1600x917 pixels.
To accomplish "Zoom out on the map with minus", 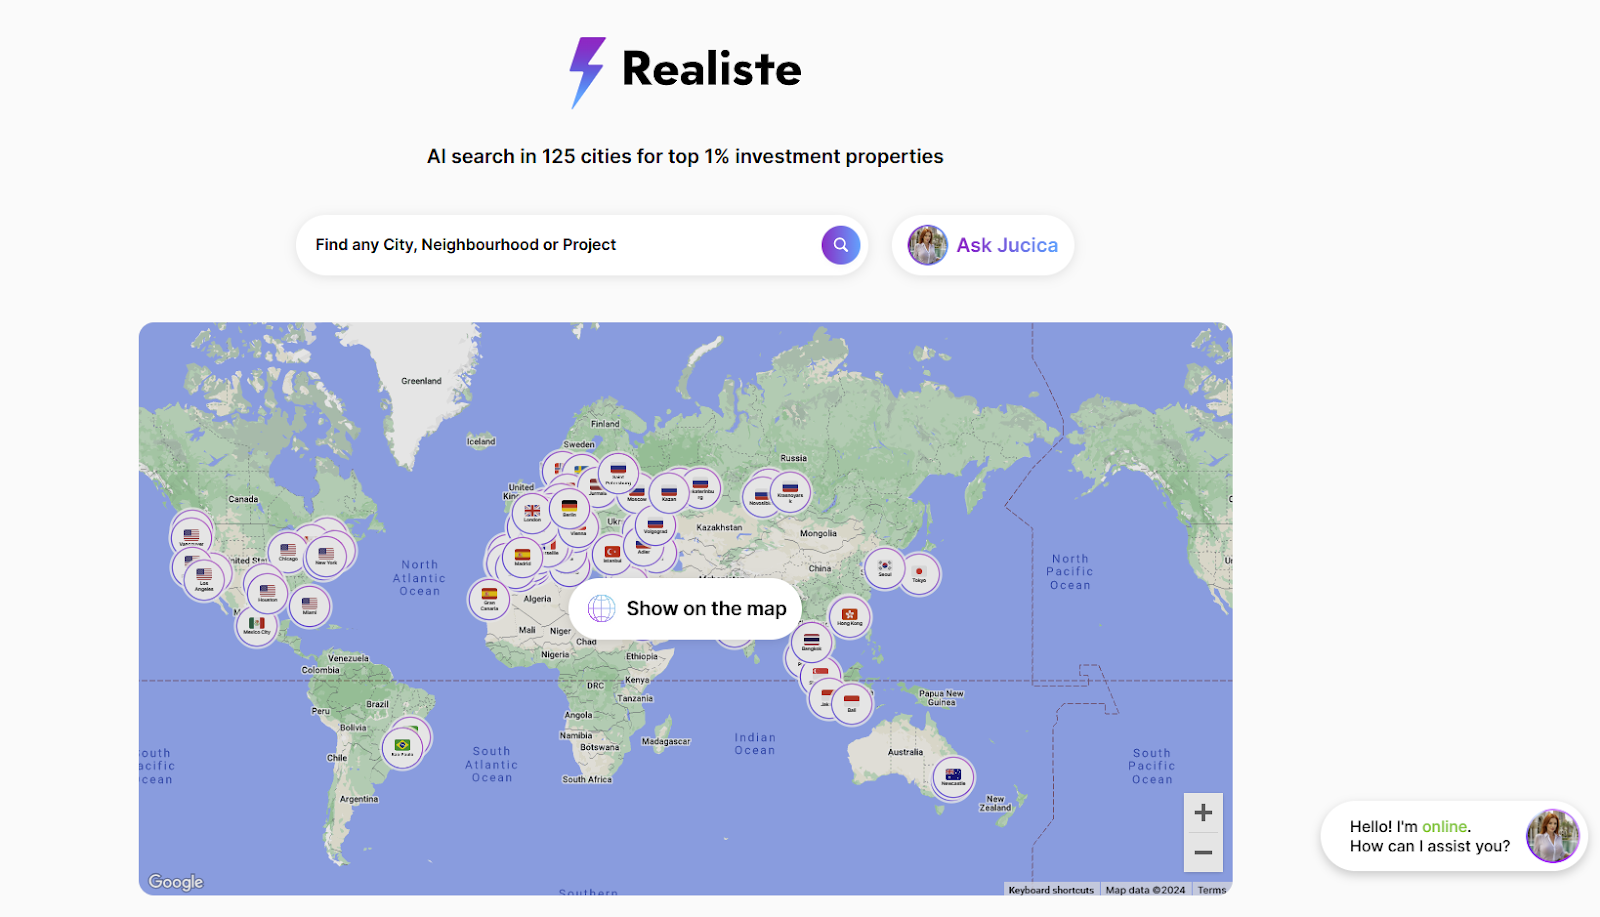I will (x=1203, y=853).
